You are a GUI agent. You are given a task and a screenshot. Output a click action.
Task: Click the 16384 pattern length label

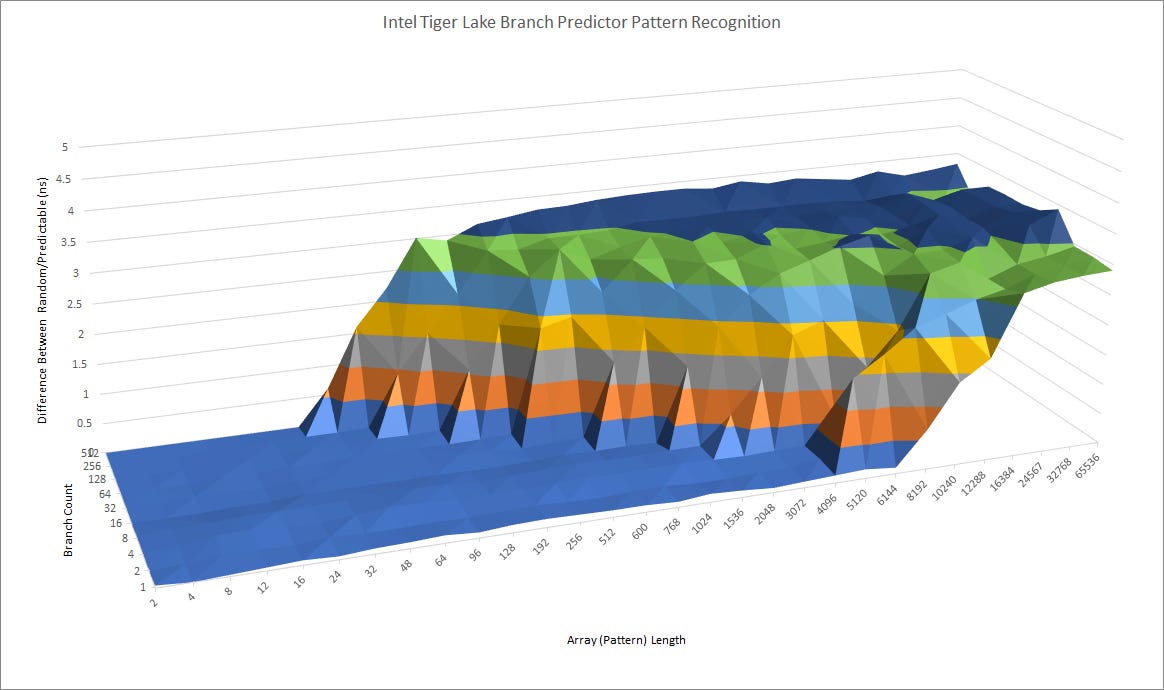click(1002, 478)
